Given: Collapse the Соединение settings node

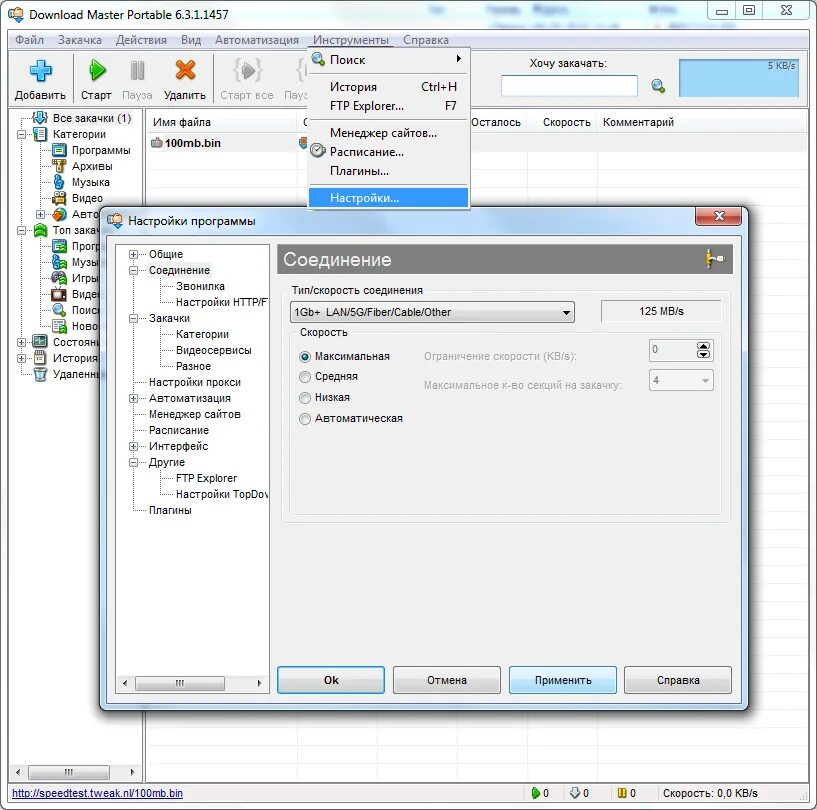Looking at the screenshot, I should pyautogui.click(x=133, y=270).
